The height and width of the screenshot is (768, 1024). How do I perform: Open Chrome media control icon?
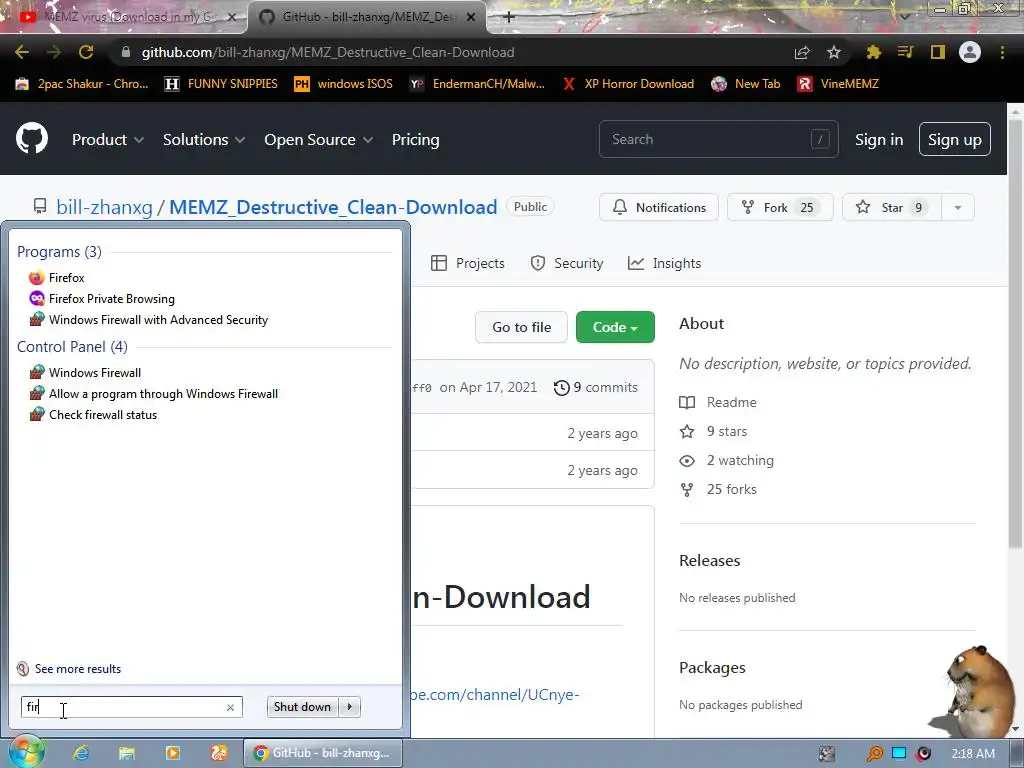(905, 52)
